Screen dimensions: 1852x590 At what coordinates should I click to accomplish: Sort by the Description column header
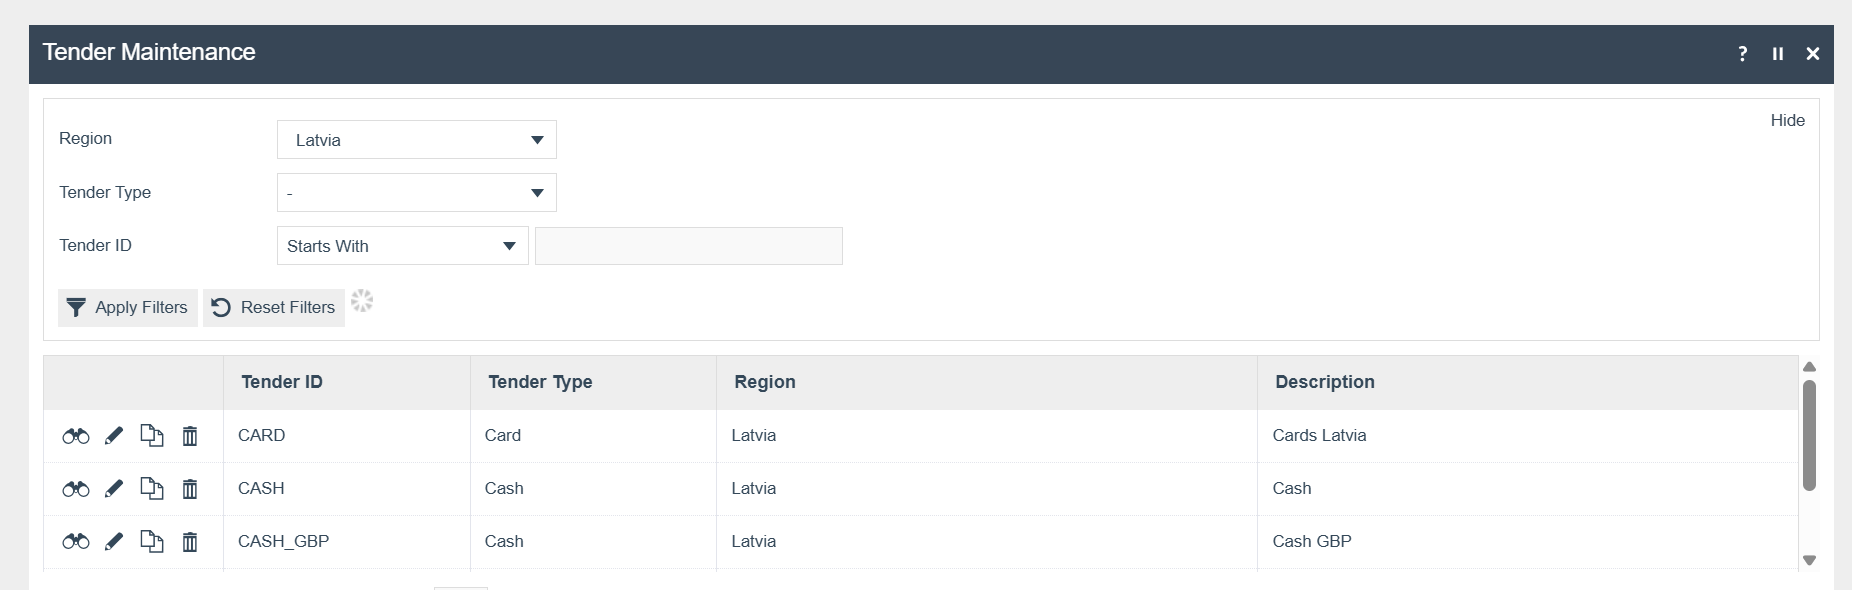pyautogui.click(x=1324, y=382)
